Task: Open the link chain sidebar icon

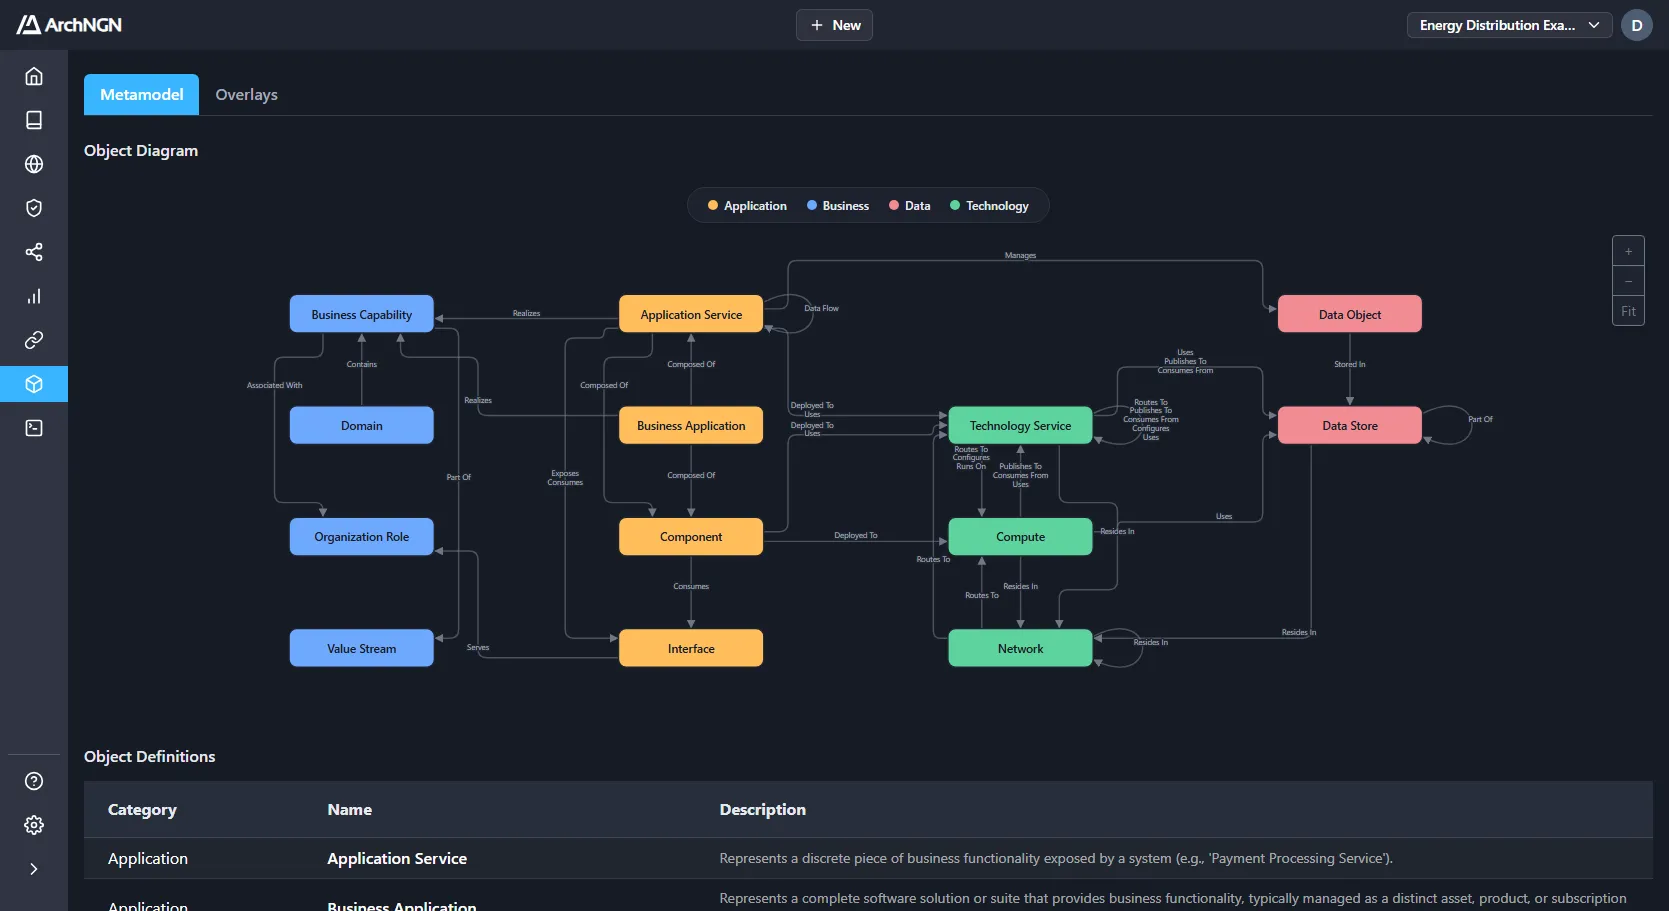Action: 34,340
